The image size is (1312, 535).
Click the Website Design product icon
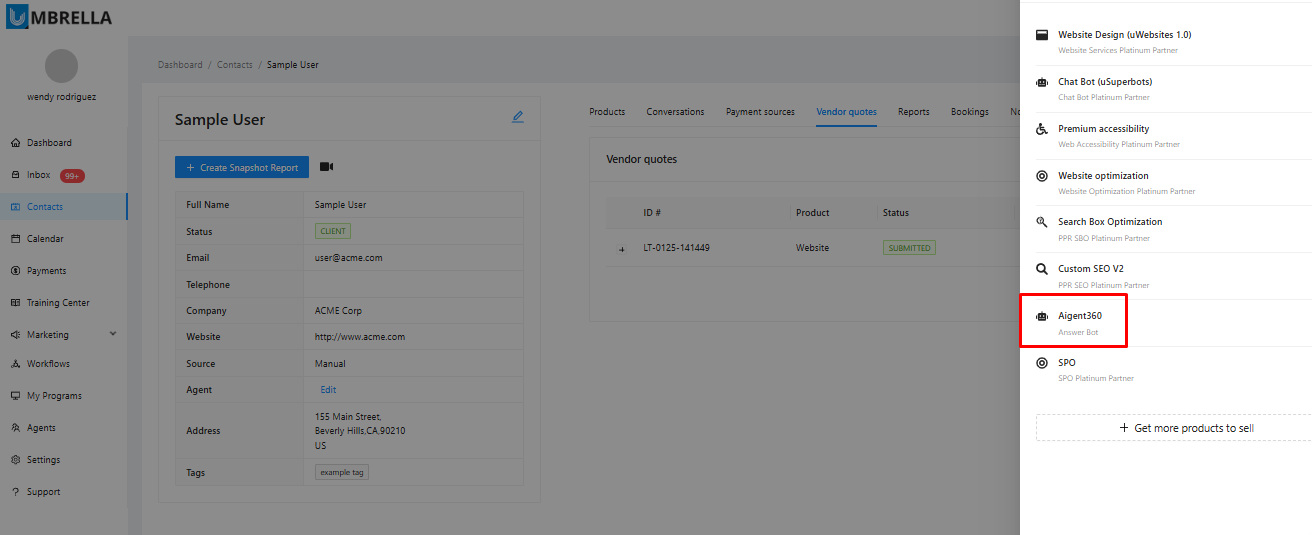coord(1041,35)
